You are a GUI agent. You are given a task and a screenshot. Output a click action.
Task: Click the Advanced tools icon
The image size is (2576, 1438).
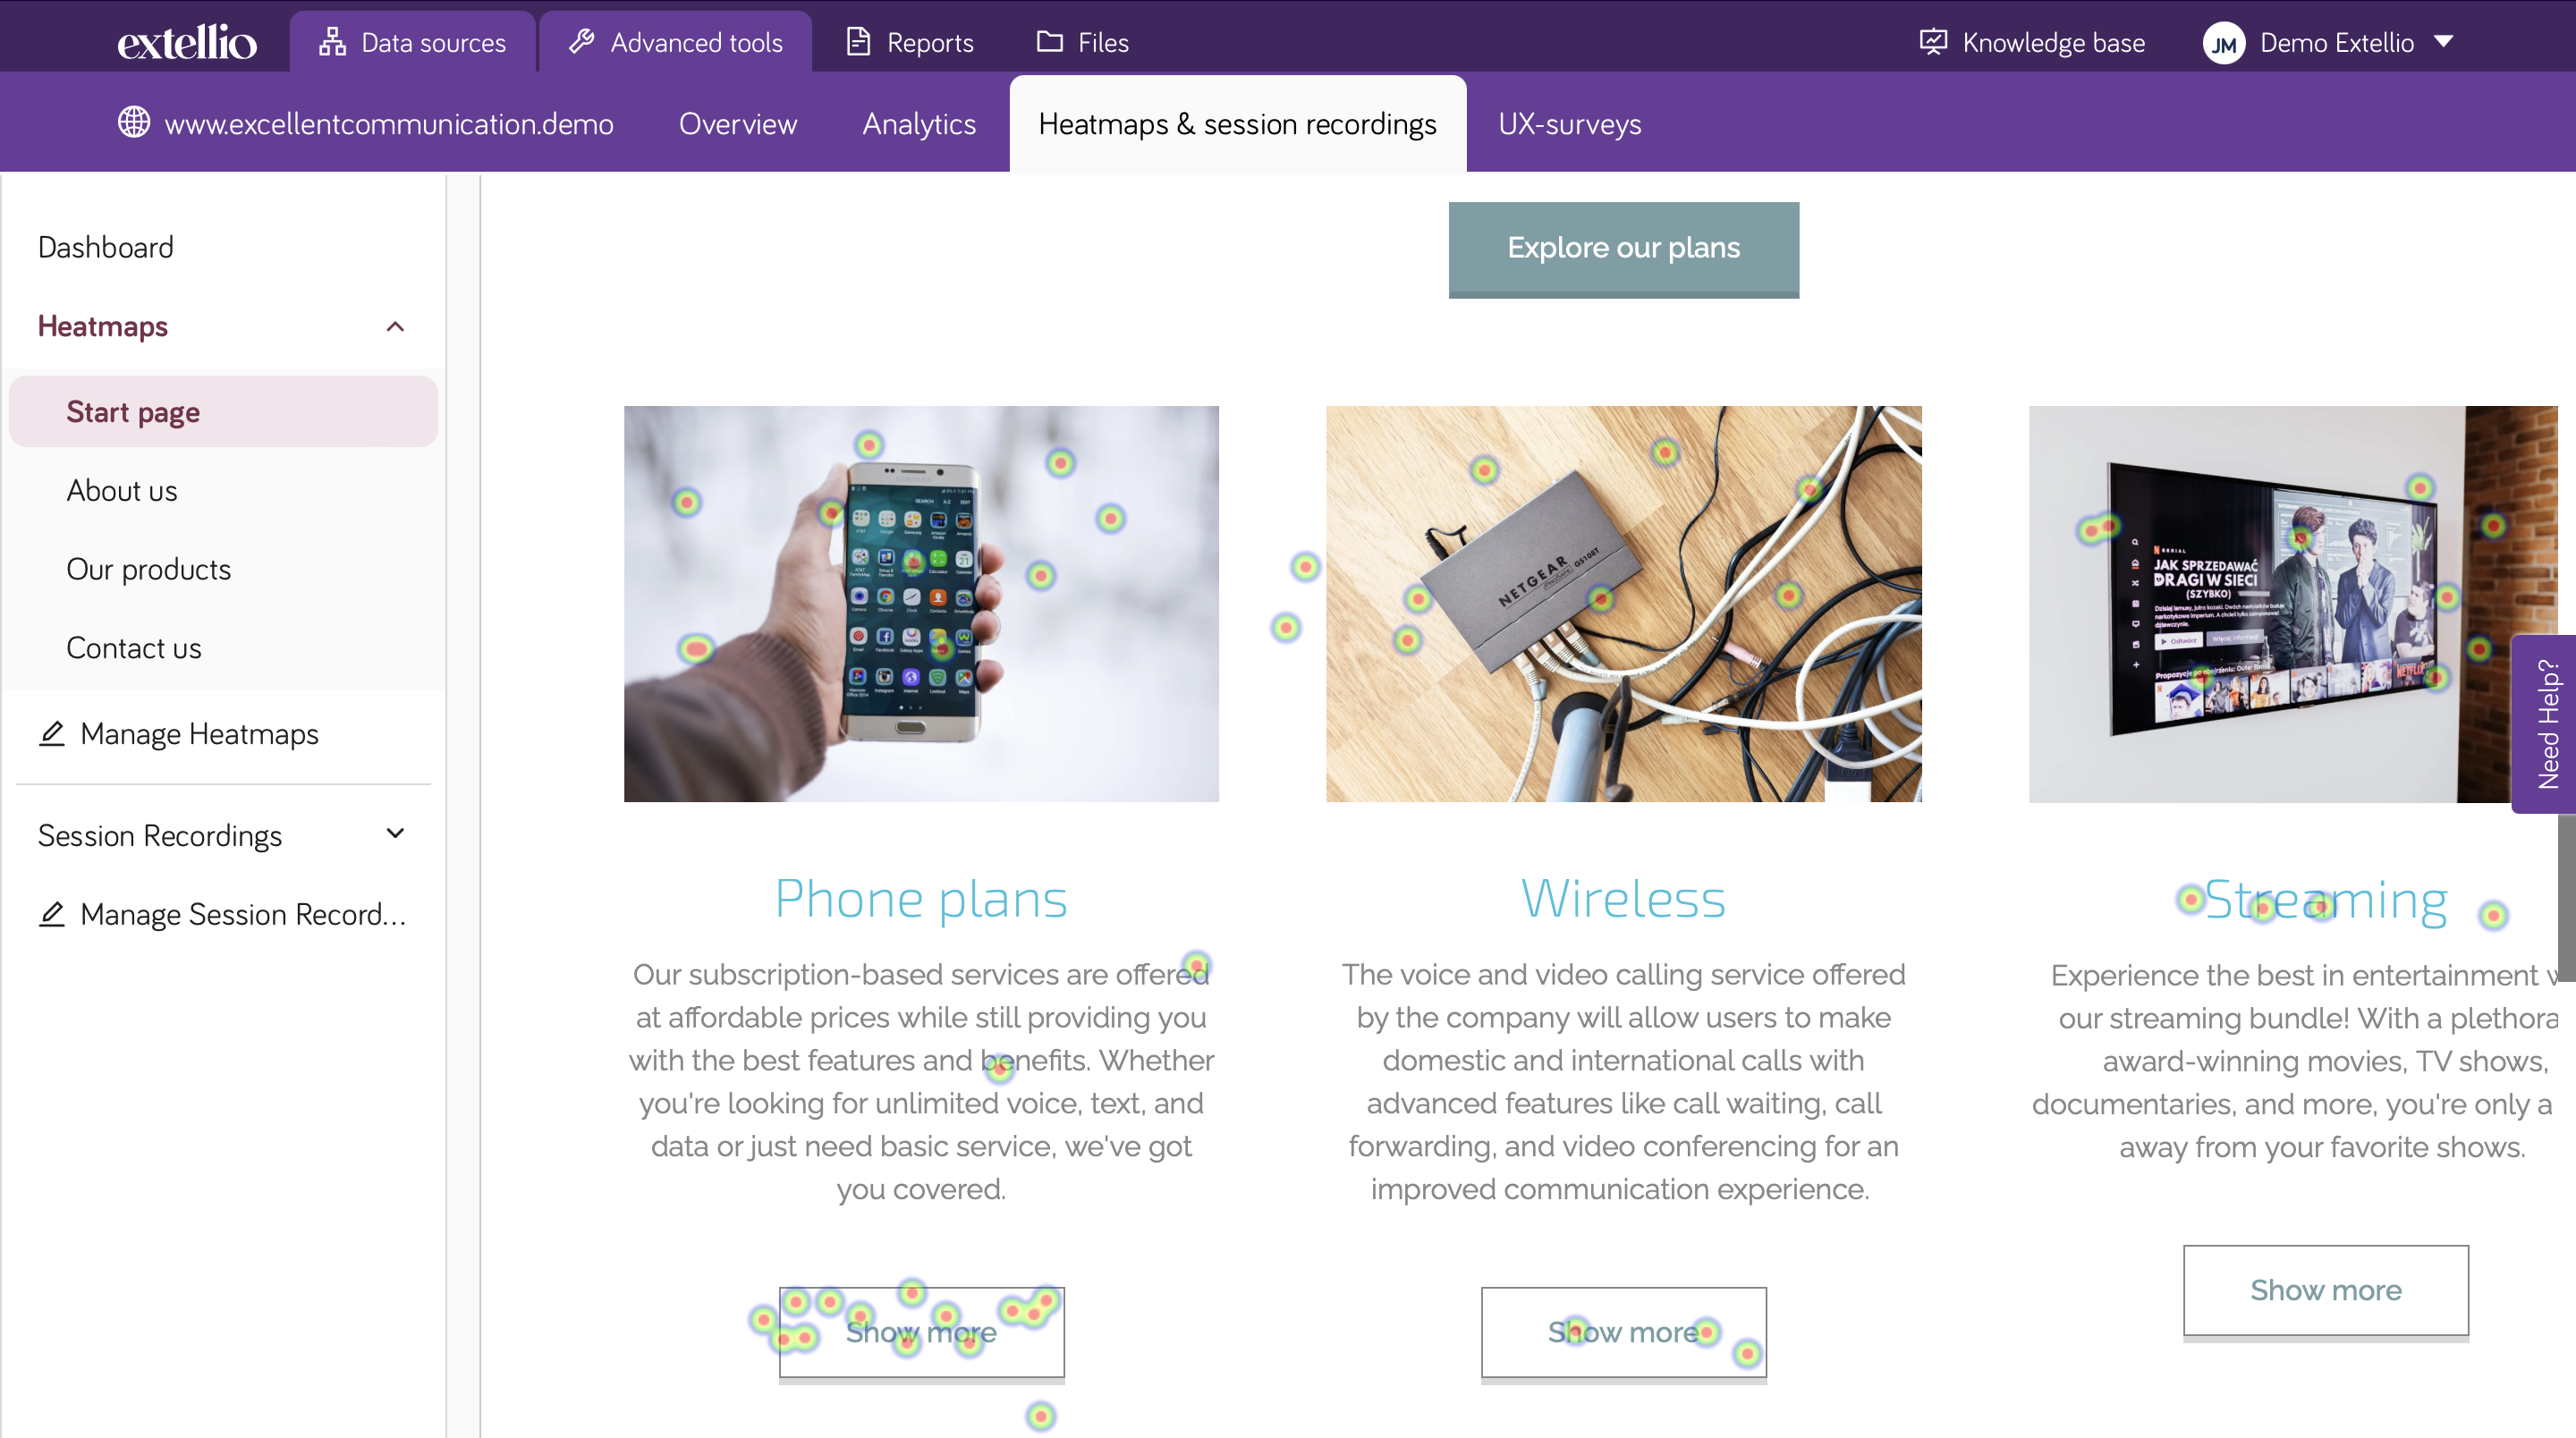click(x=582, y=39)
